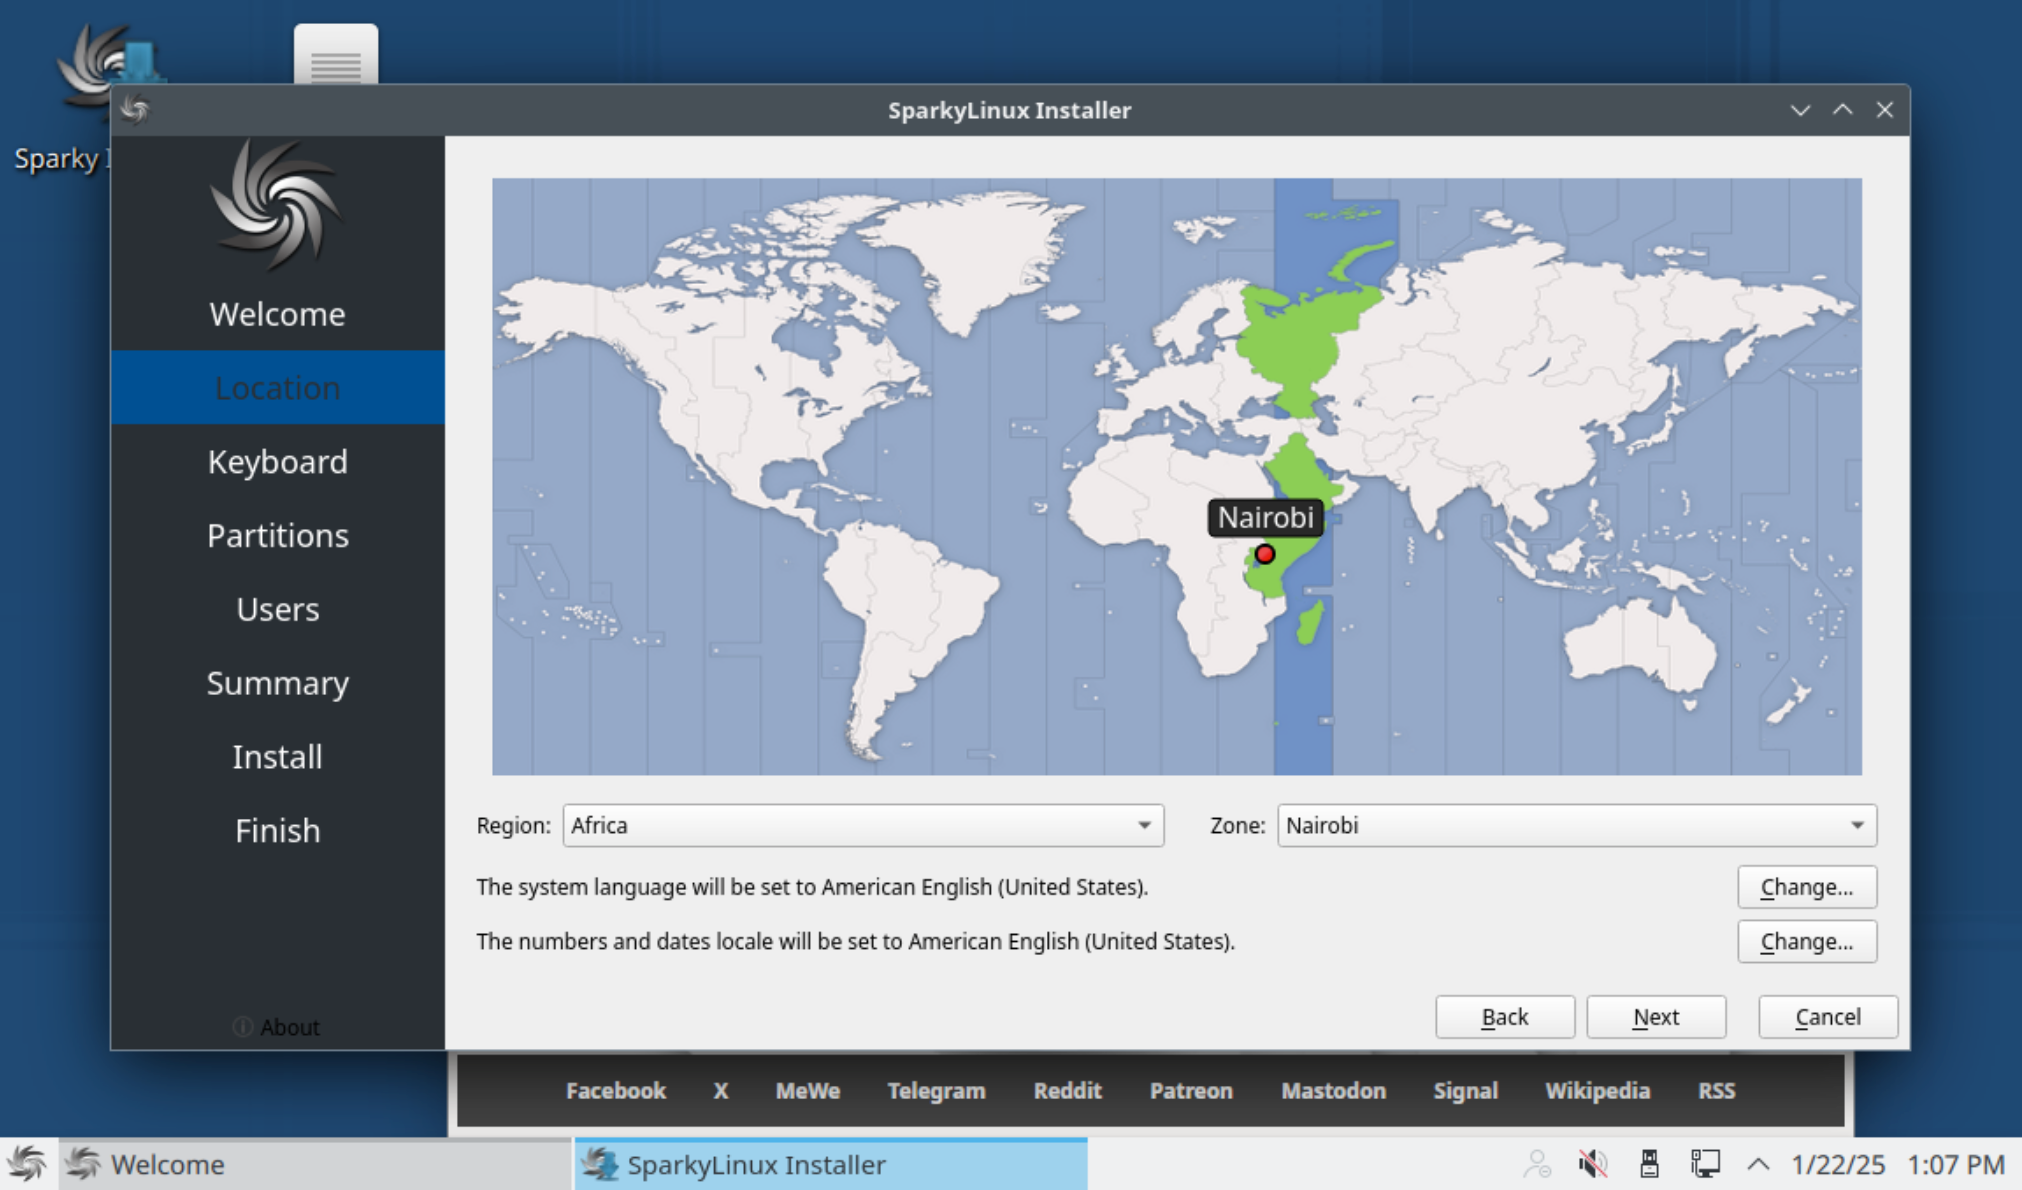Click Next to proceed with installation

click(1655, 1016)
